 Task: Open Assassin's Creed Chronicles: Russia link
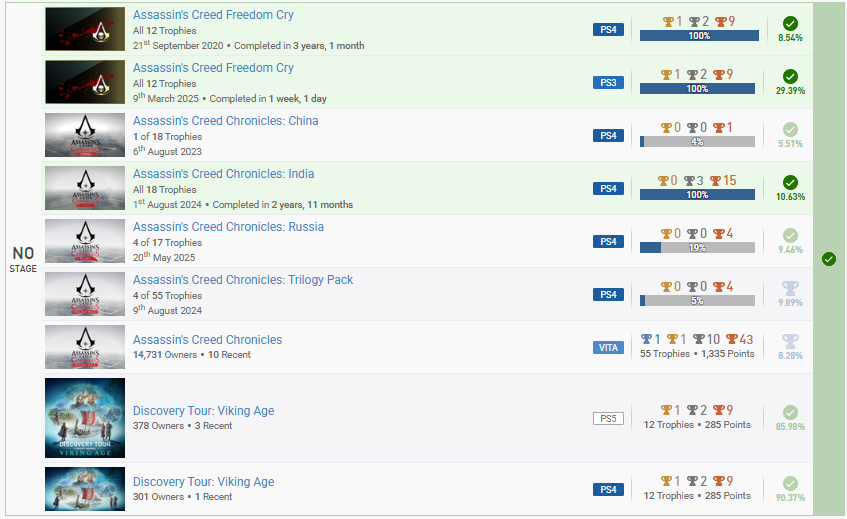pos(228,227)
